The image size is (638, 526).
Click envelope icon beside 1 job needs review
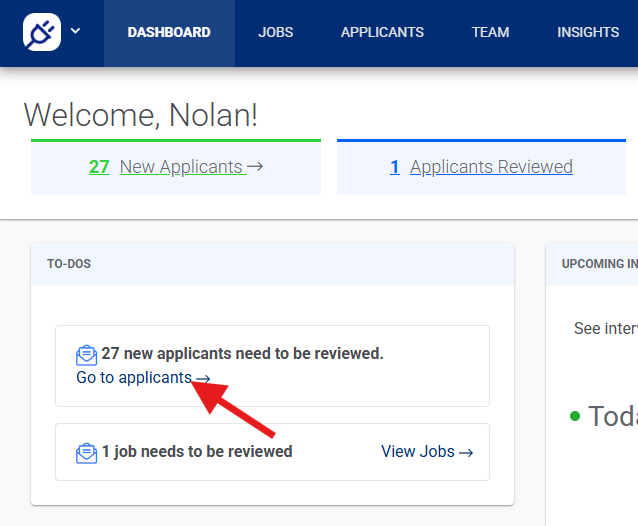(x=87, y=453)
